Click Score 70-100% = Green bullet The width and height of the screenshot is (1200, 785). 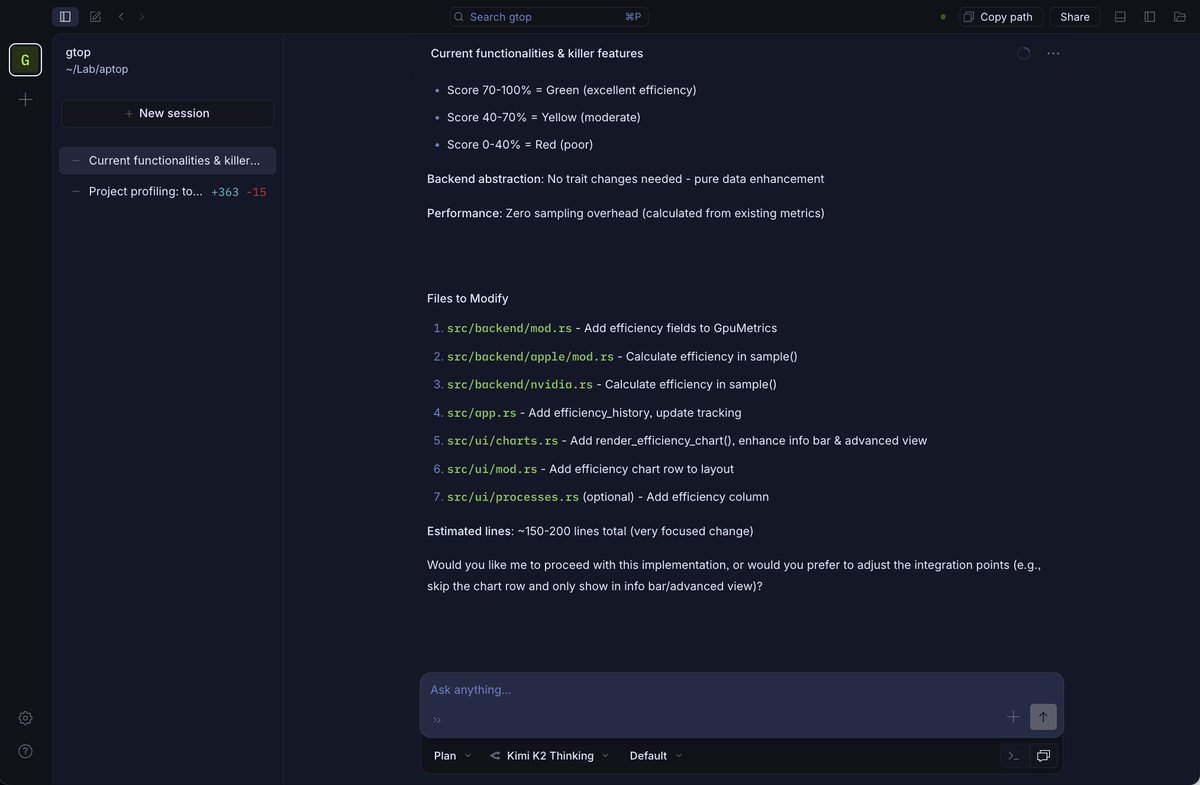point(572,90)
